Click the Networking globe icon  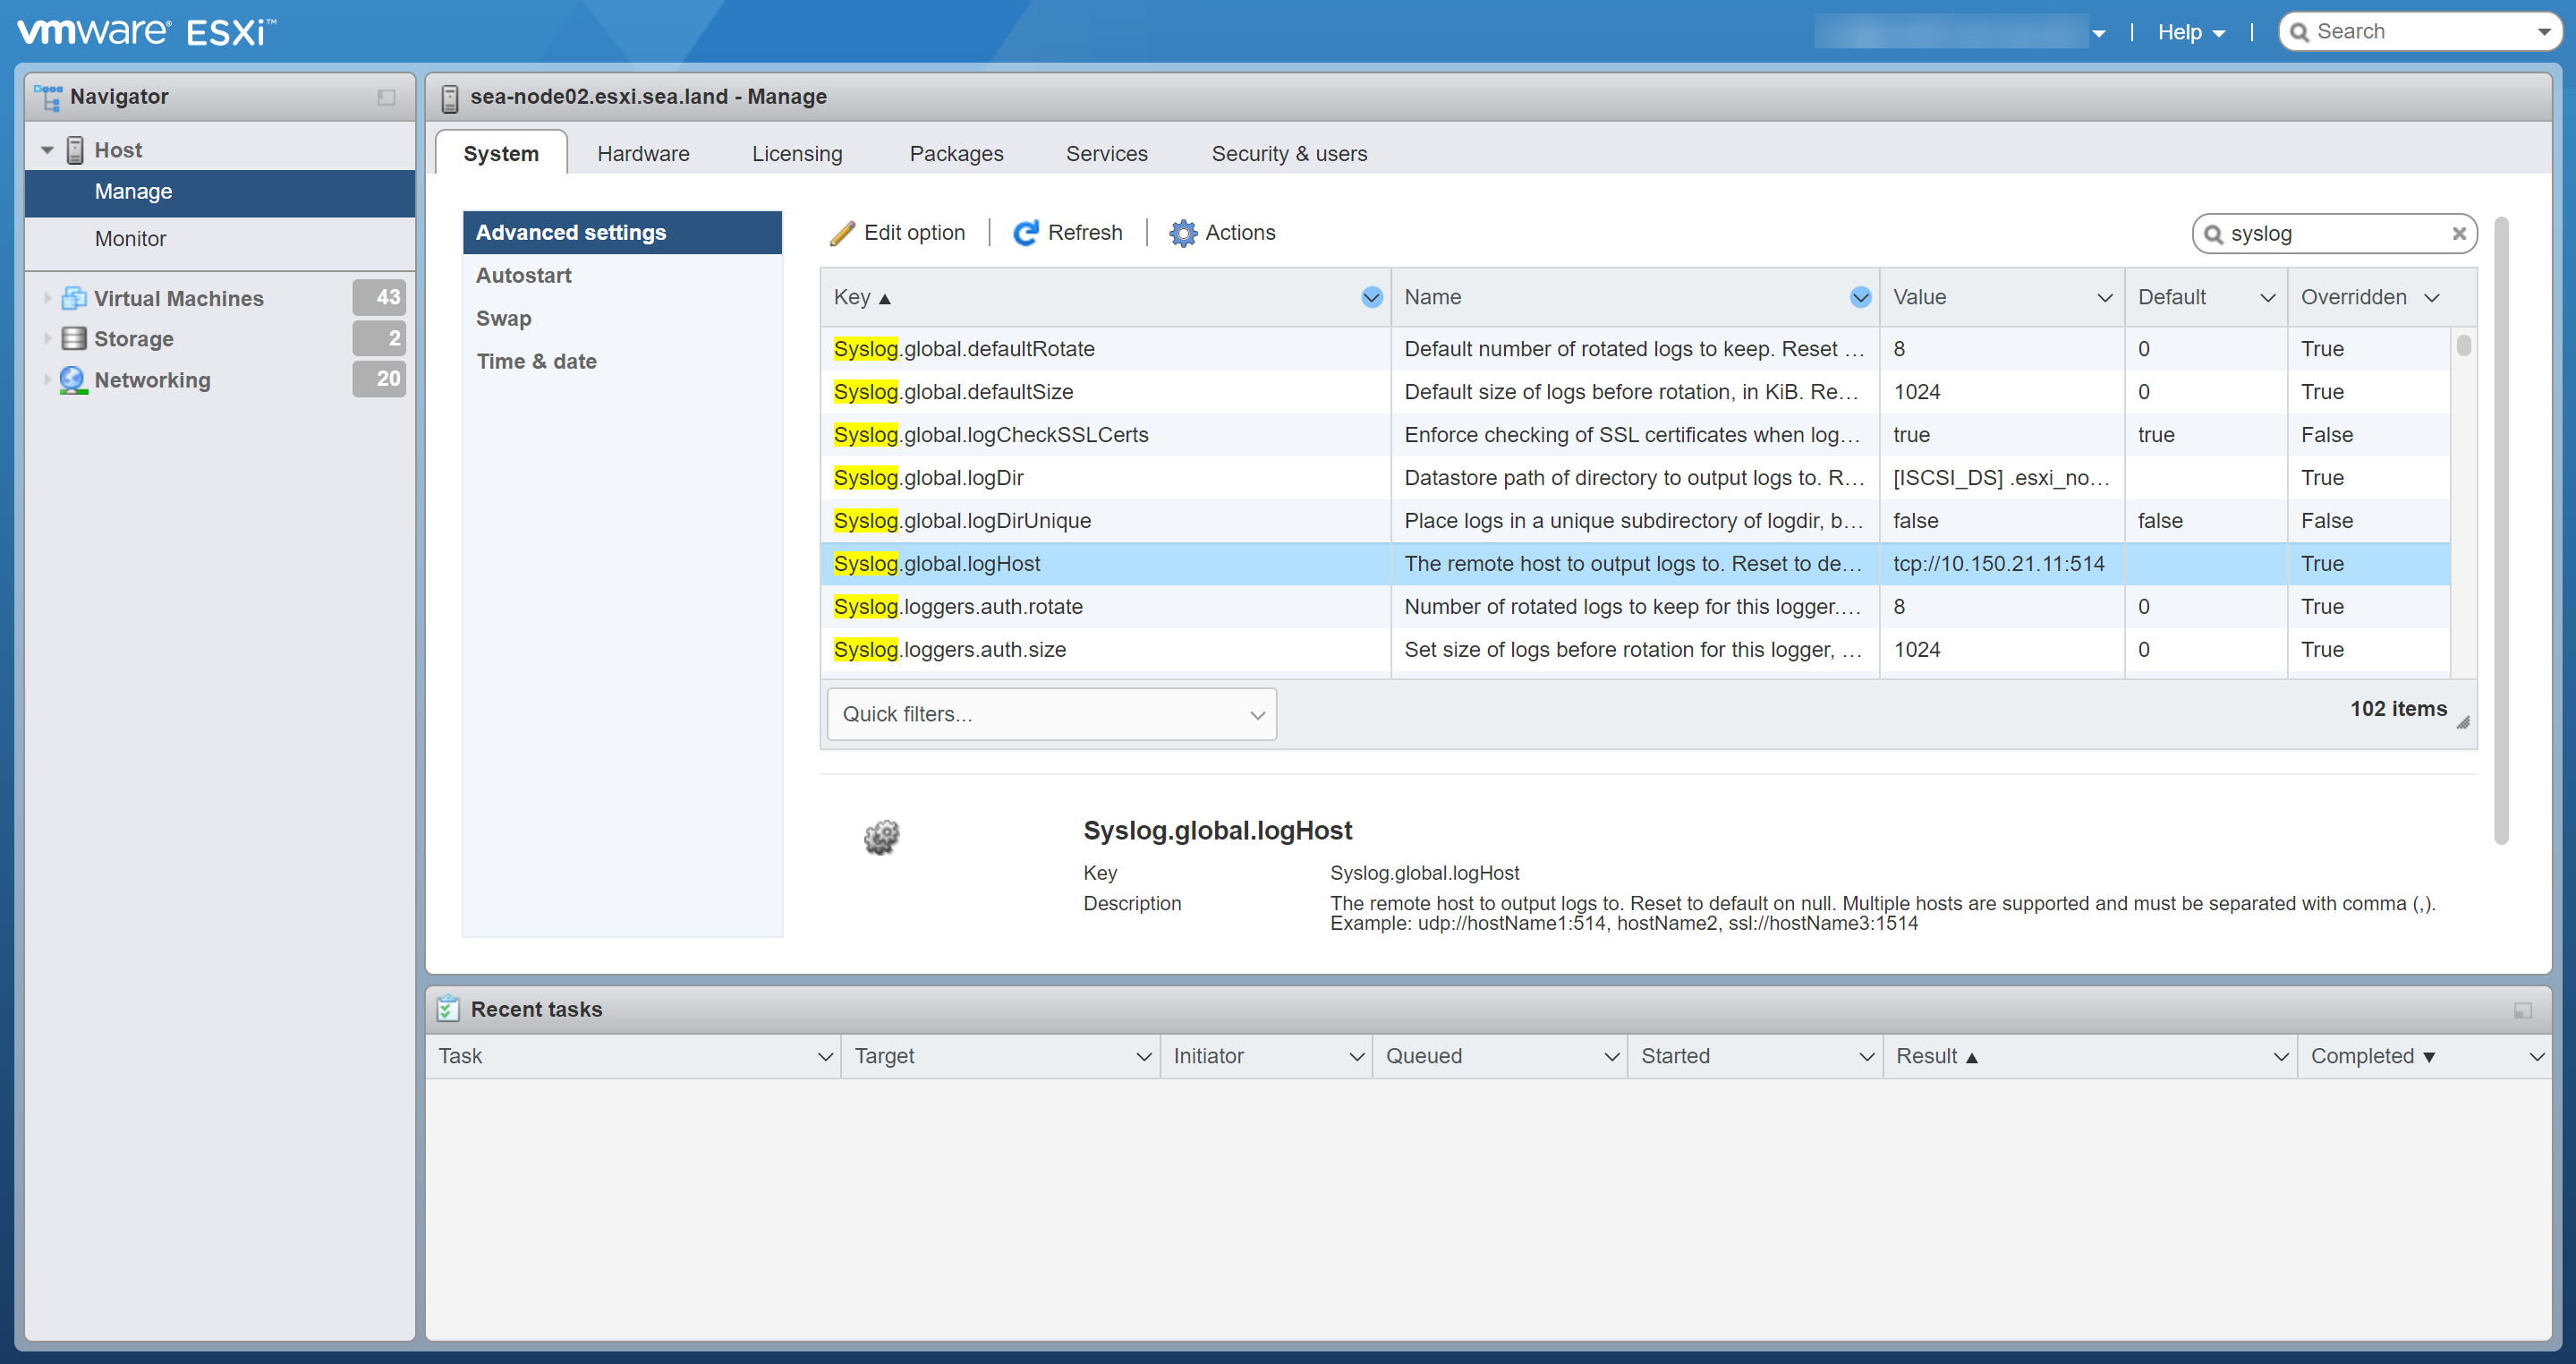(x=73, y=380)
